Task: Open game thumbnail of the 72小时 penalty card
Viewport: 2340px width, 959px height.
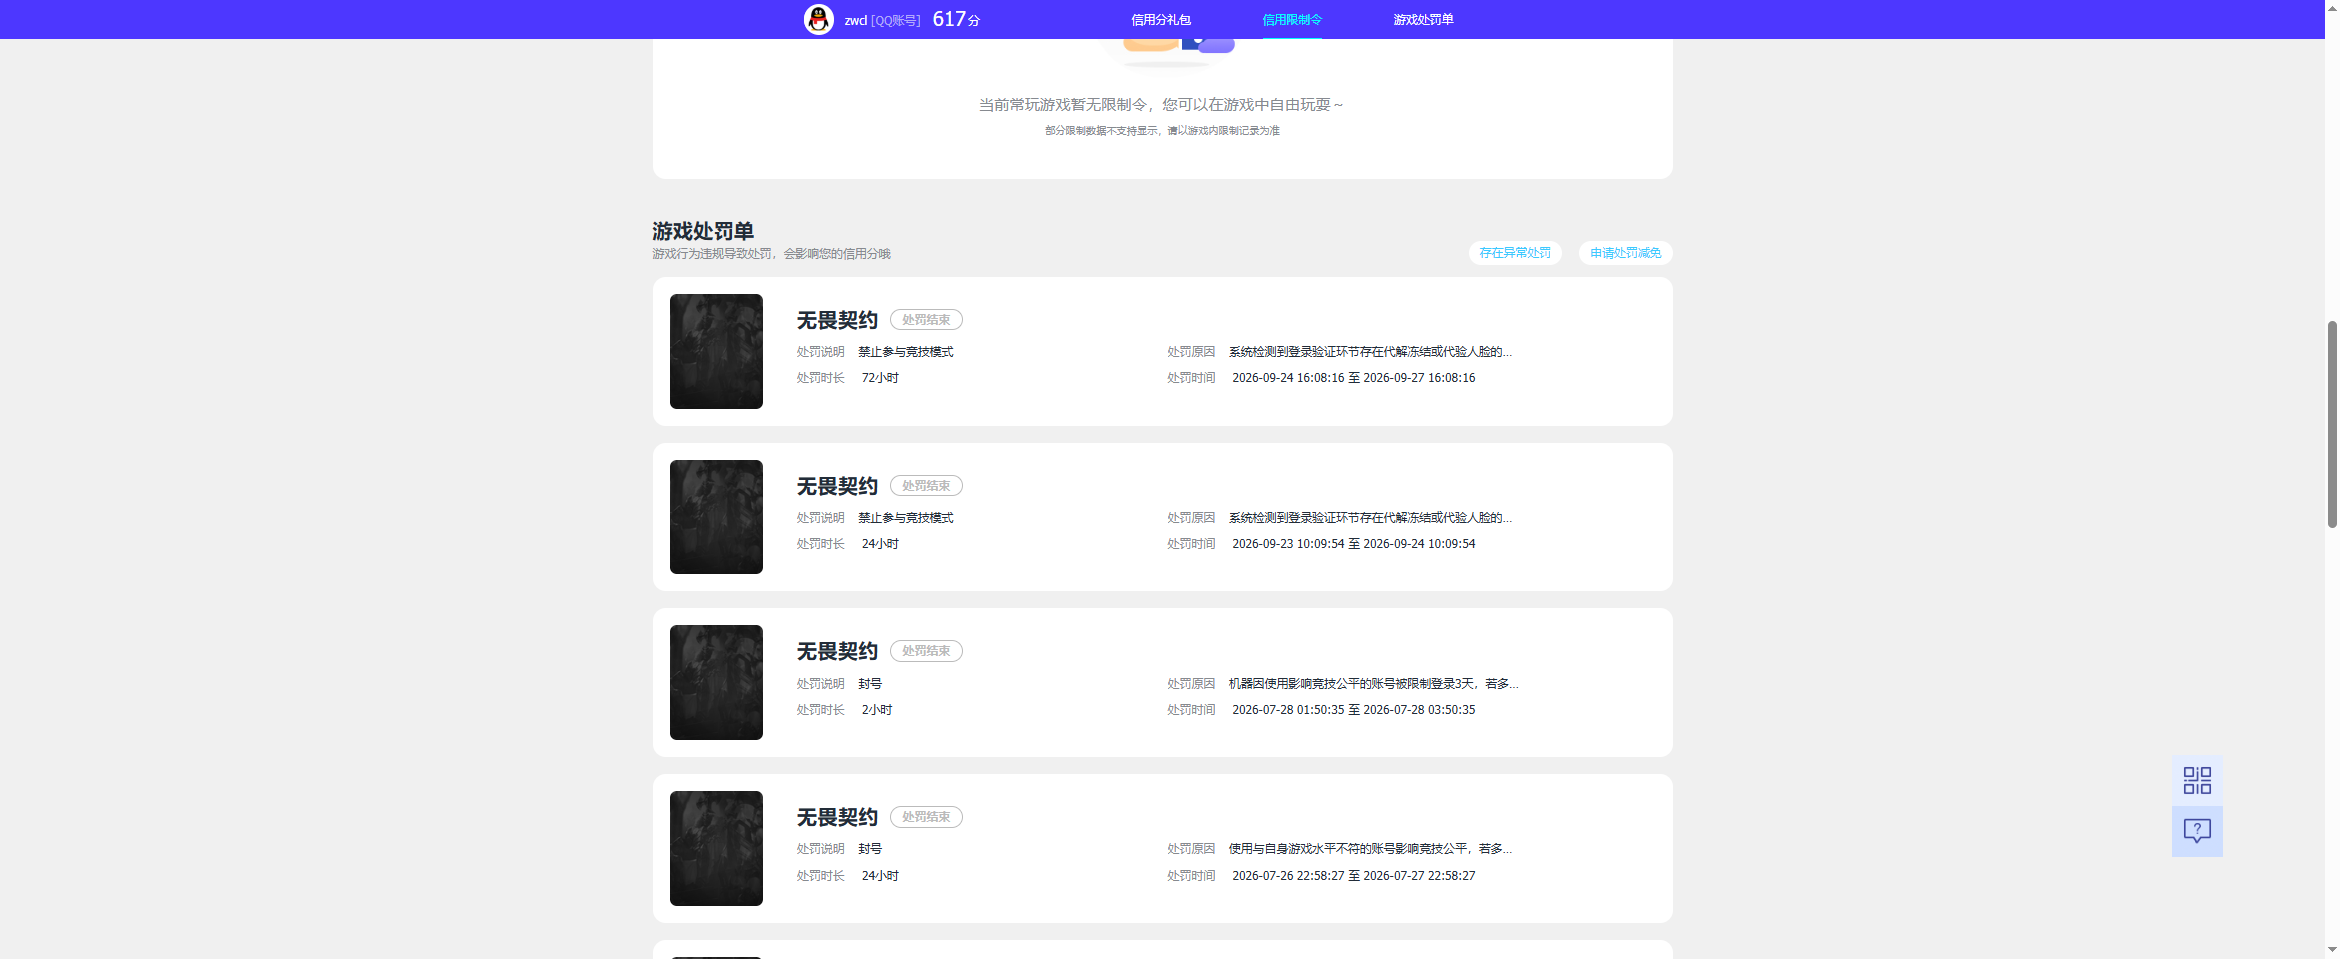Action: 716,351
